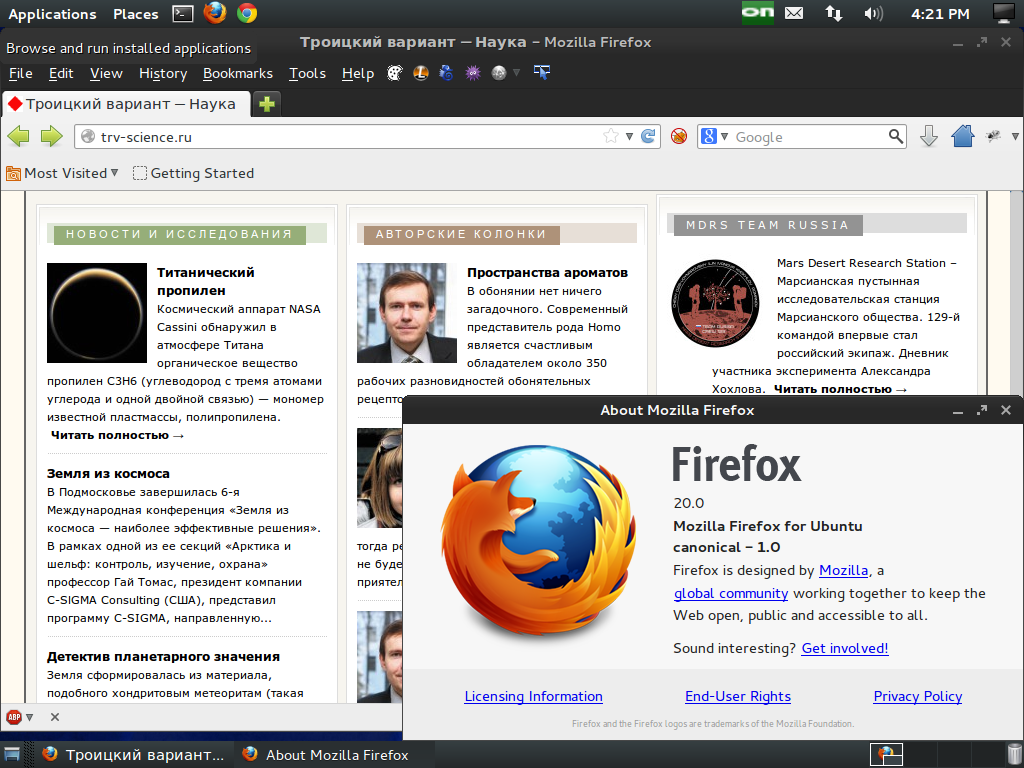Image resolution: width=1024 pixels, height=768 pixels.
Task: Click 'Пространства ароматов' column headline
Action: coord(547,272)
